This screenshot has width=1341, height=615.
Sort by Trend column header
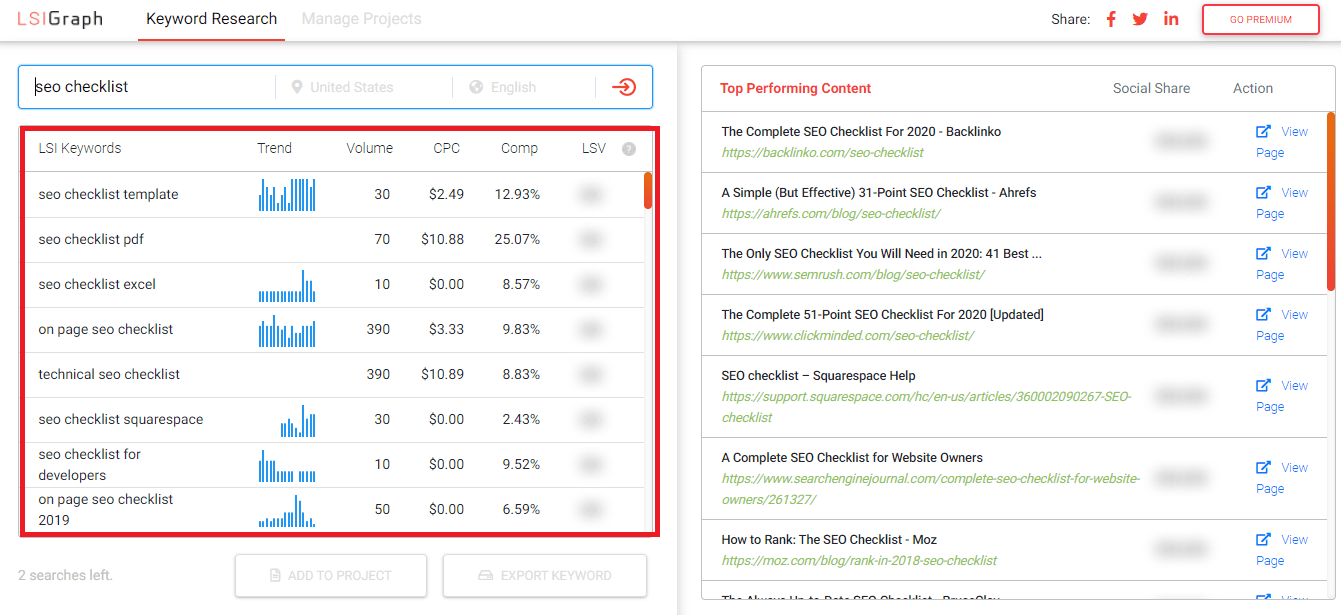pos(274,148)
